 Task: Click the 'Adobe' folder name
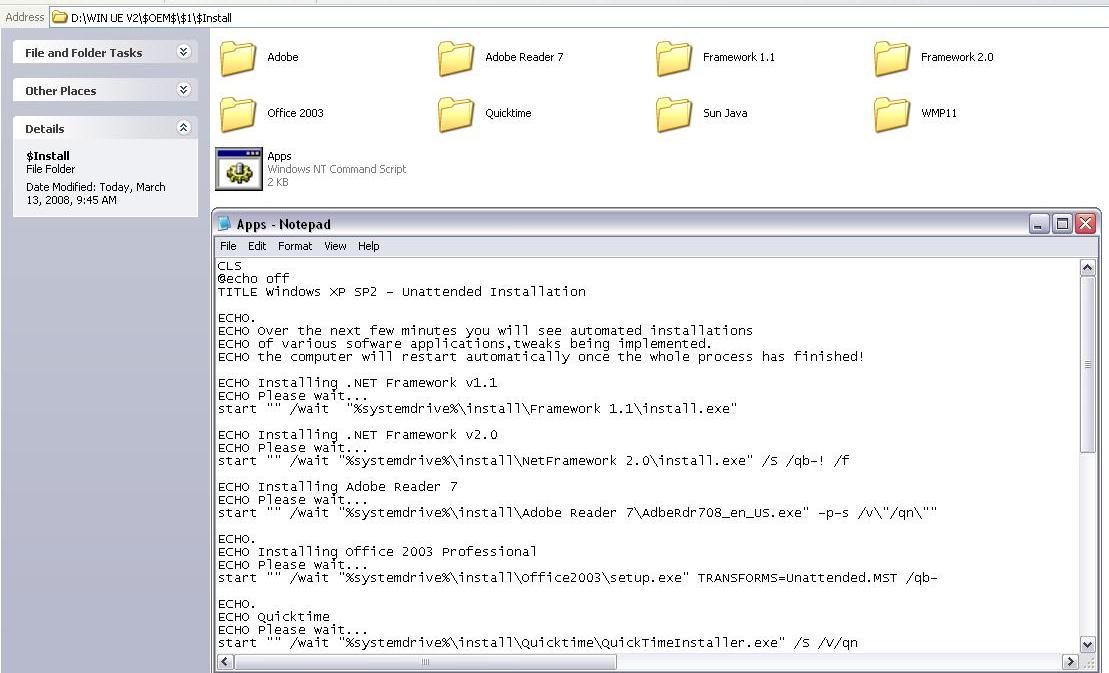tap(283, 57)
